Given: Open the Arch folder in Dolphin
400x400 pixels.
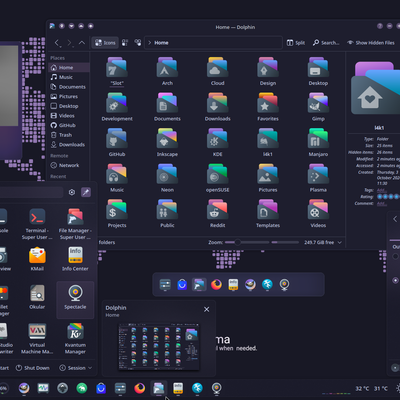Looking at the screenshot, I should [167, 71].
